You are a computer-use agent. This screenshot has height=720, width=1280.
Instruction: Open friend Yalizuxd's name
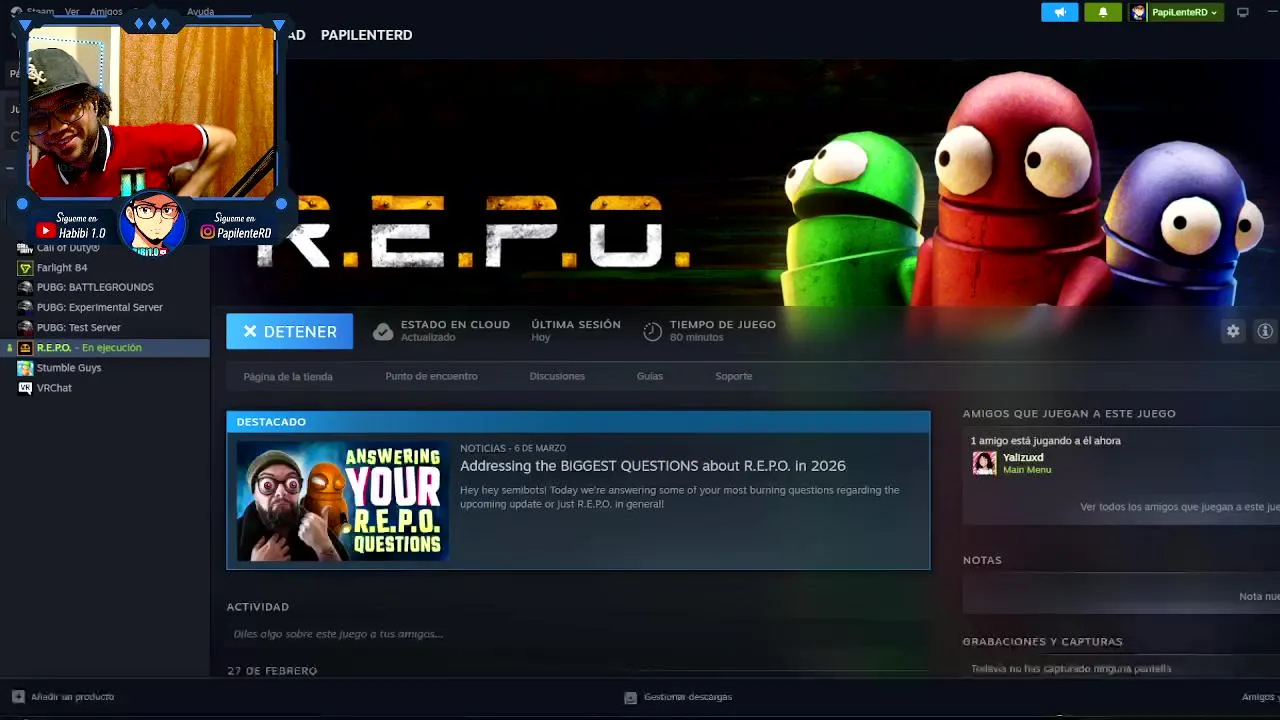[1023, 457]
